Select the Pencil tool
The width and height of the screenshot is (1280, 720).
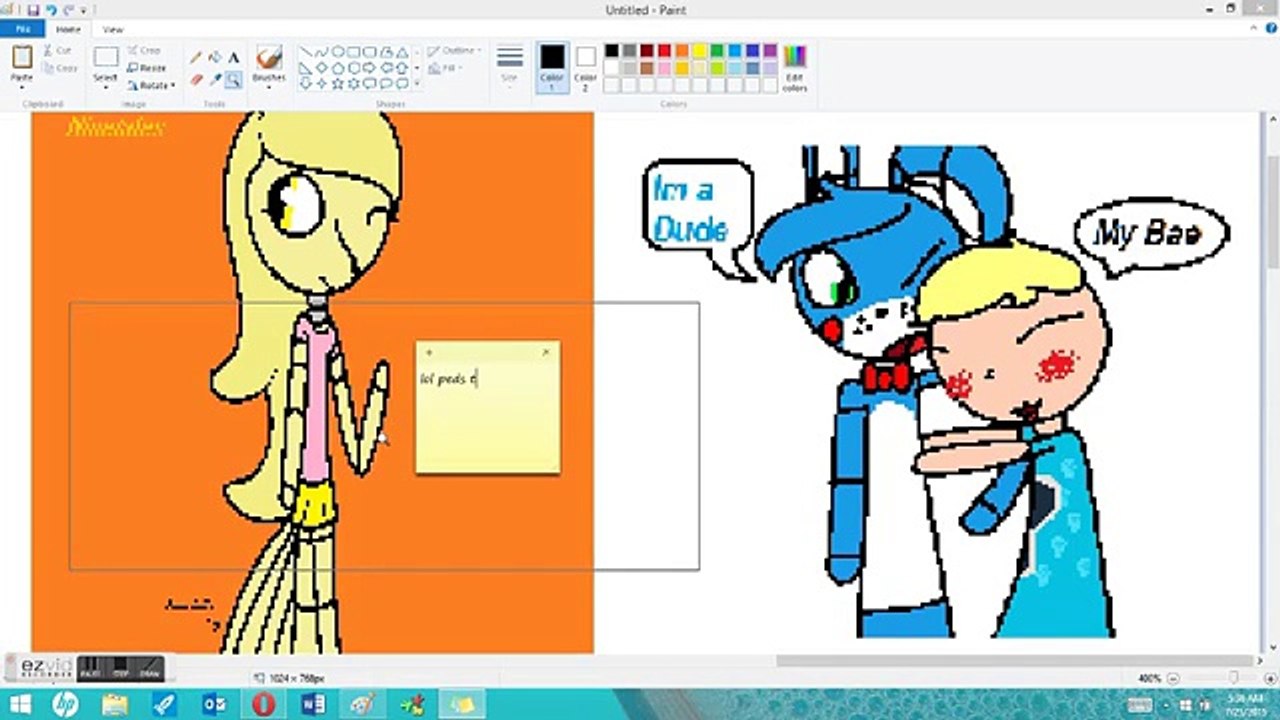coord(196,57)
